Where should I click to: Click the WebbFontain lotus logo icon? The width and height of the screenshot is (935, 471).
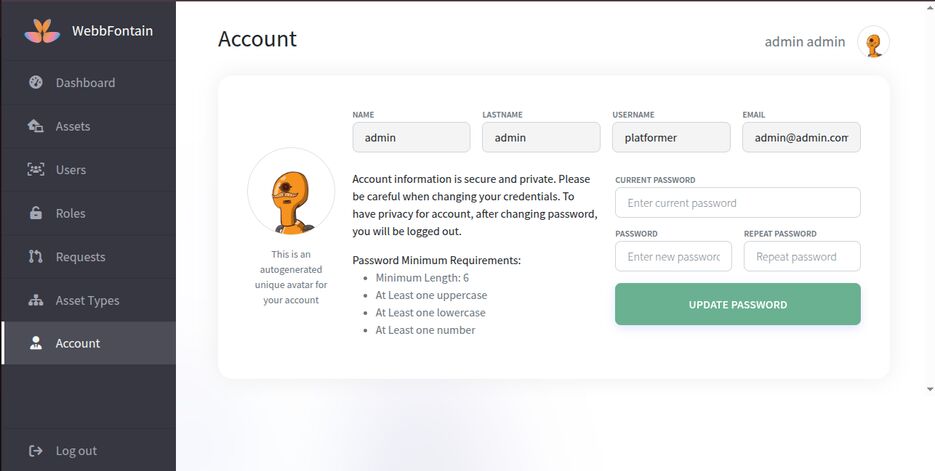click(42, 31)
